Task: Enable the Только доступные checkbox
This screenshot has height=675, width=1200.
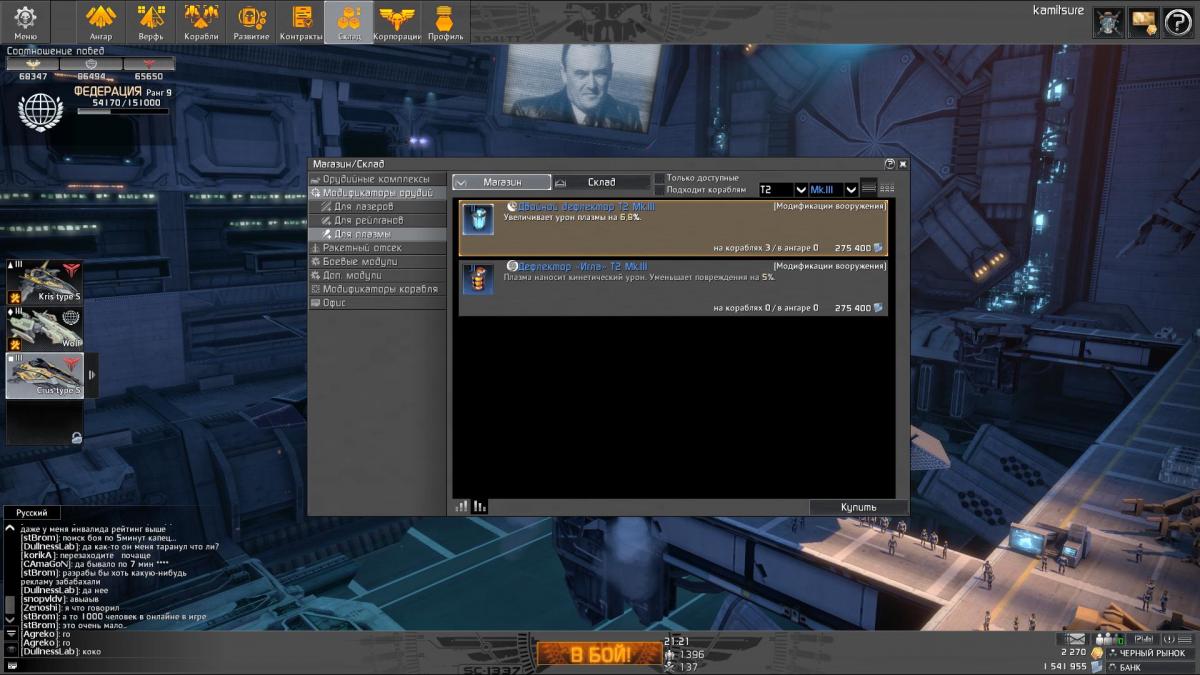Action: coord(659,177)
